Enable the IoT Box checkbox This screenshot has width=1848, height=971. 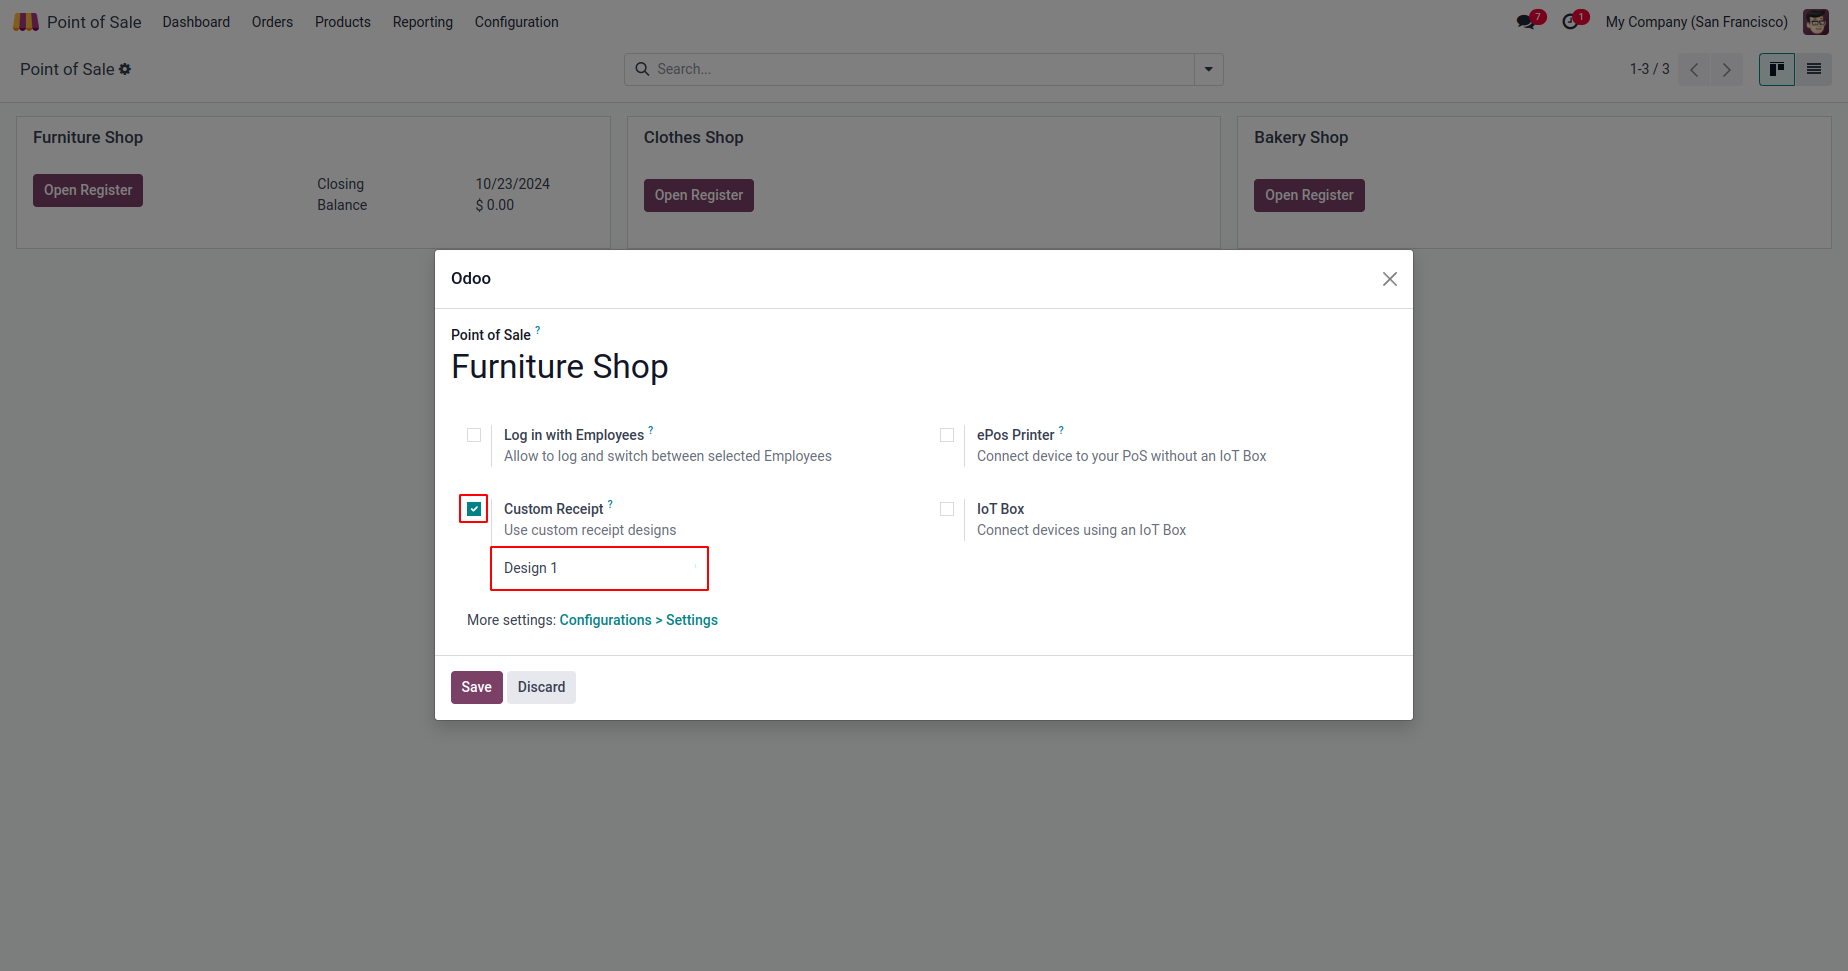(x=947, y=509)
